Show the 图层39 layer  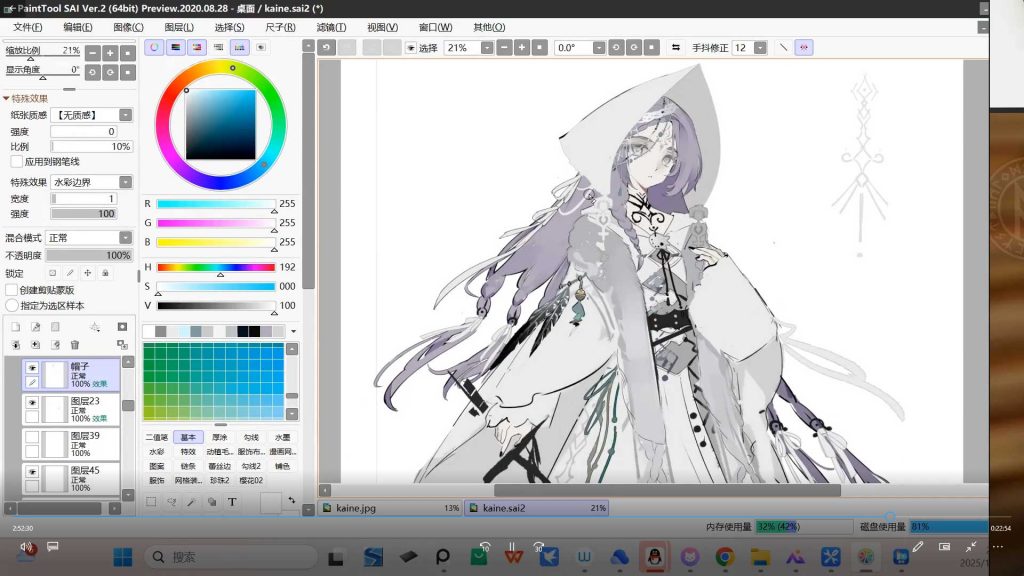click(31, 438)
